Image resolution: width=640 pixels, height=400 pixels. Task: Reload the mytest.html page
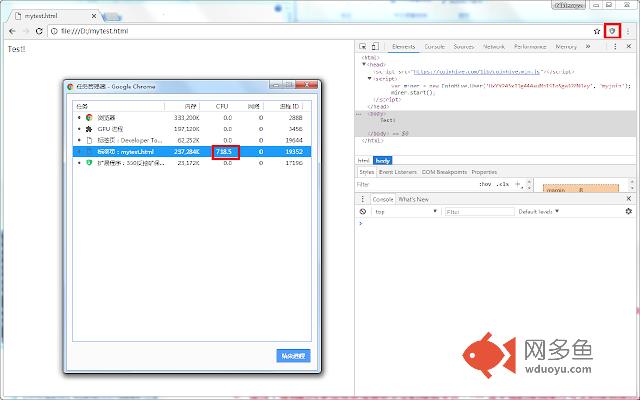point(39,31)
